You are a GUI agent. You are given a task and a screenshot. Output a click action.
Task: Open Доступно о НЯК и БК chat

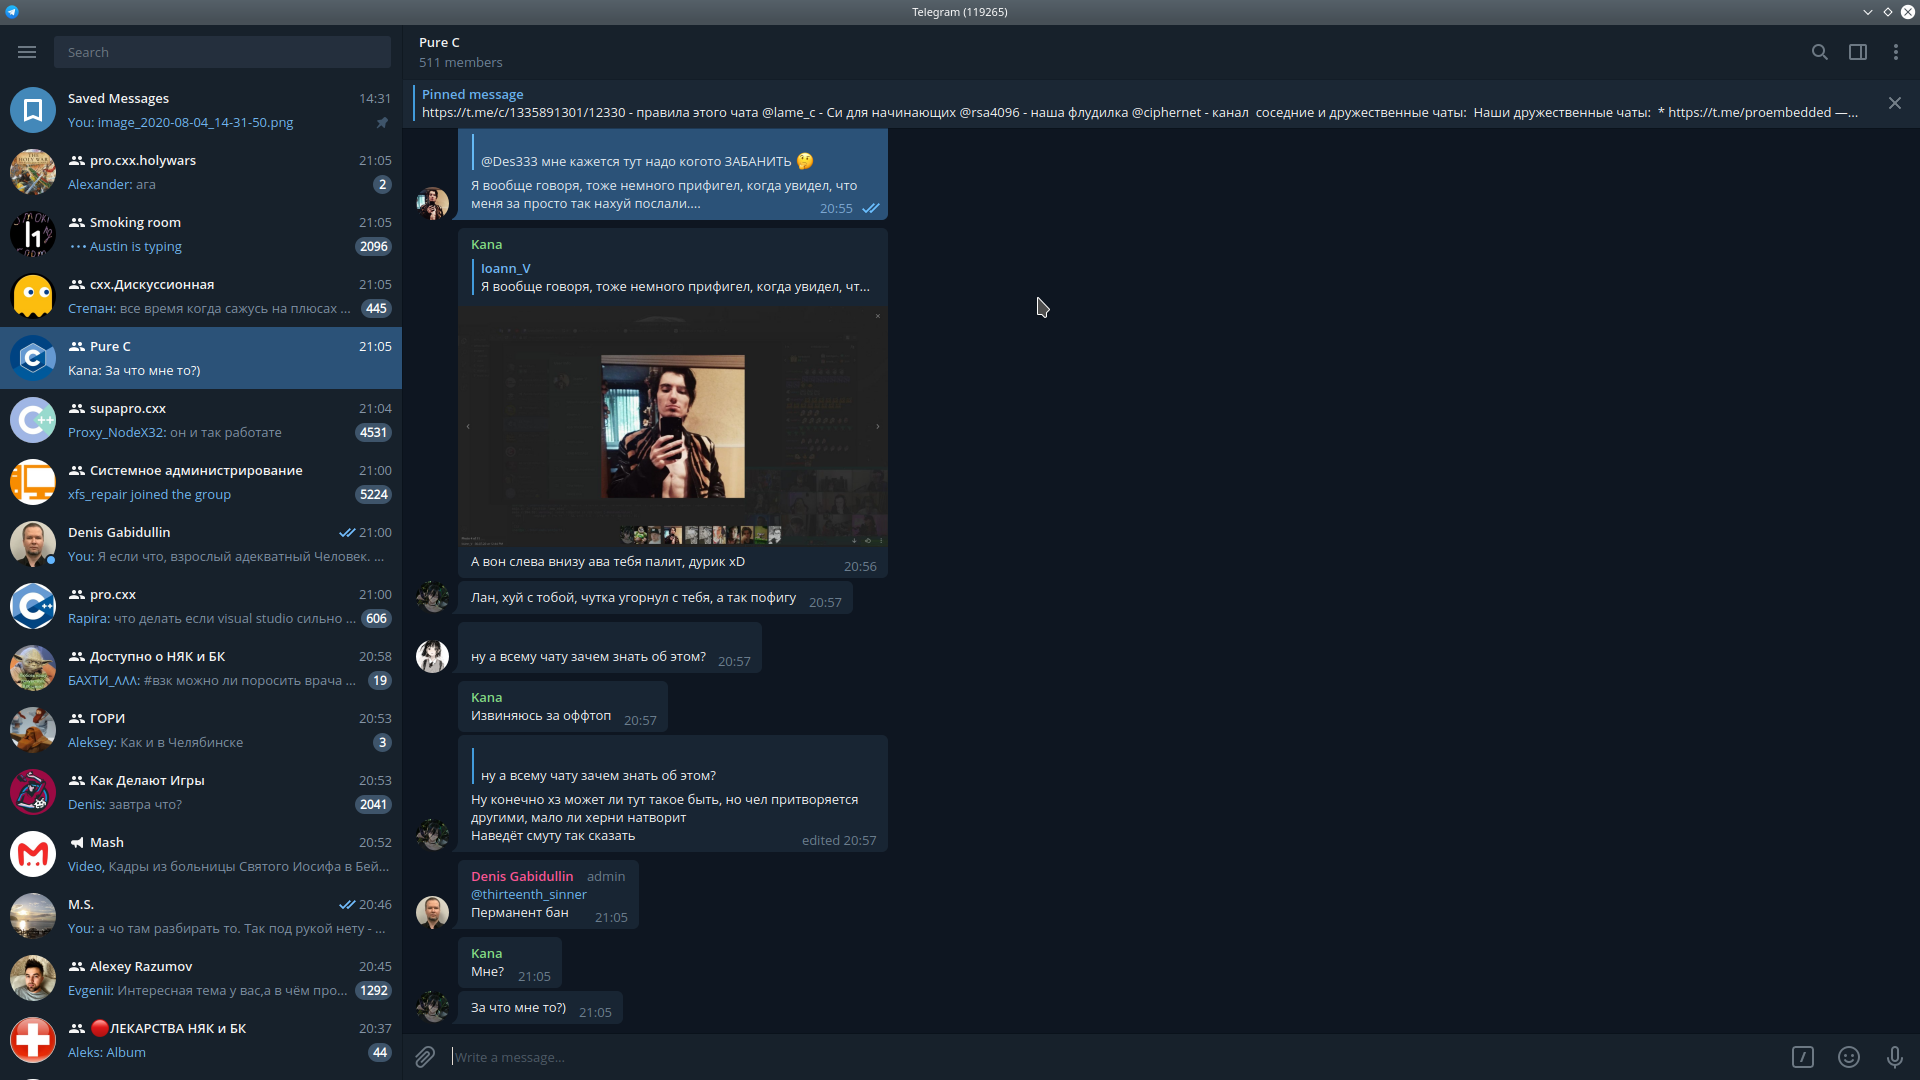[201, 668]
